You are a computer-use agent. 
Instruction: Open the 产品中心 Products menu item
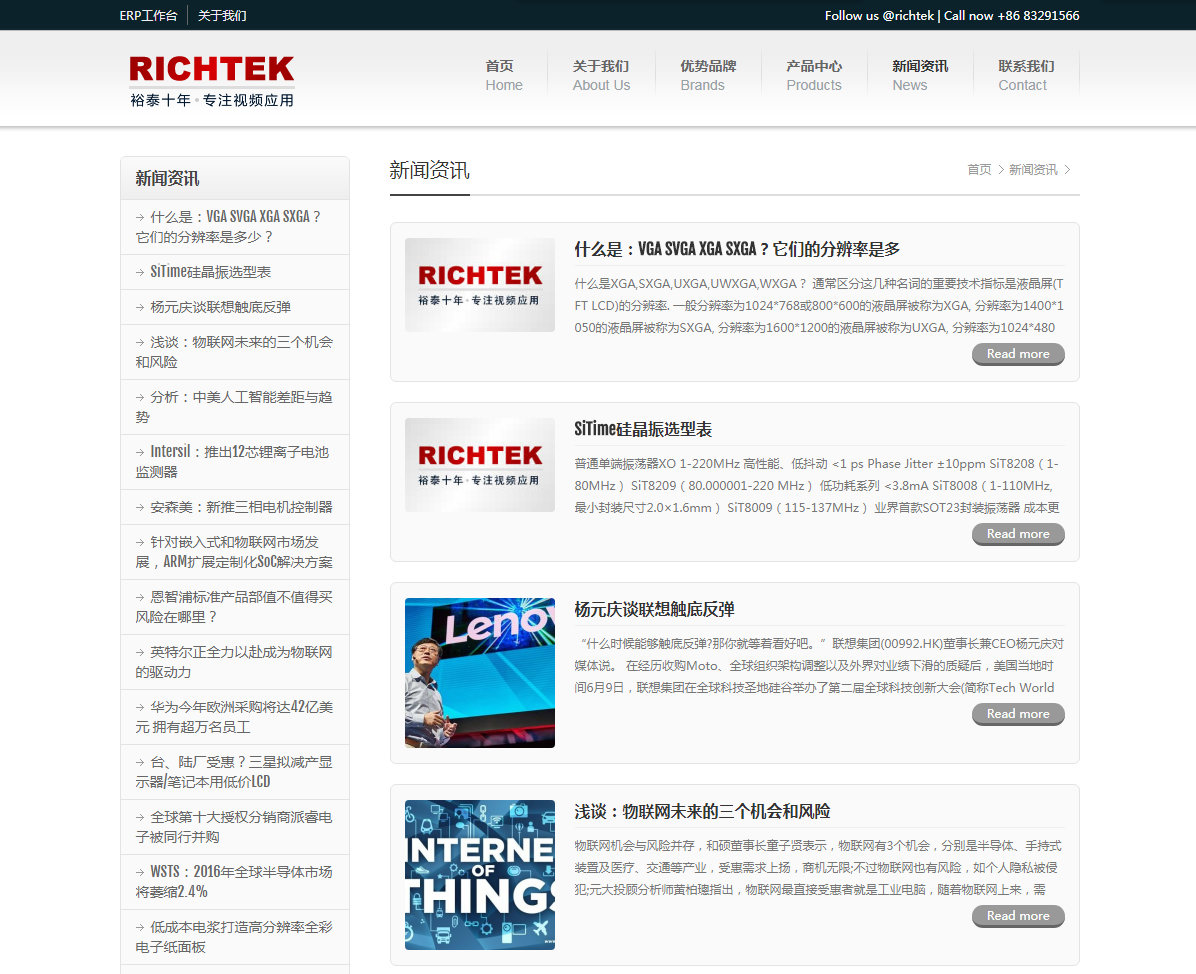[x=814, y=76]
